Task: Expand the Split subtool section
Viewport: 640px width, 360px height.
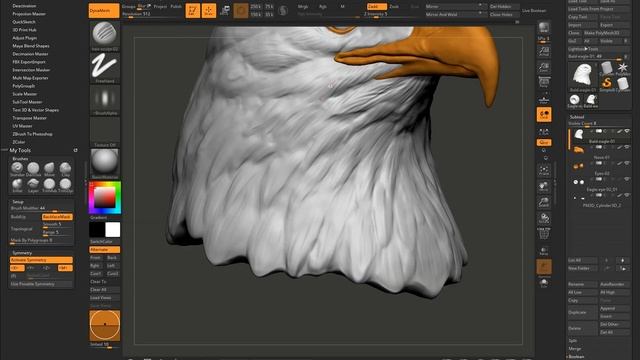Action: (x=573, y=341)
